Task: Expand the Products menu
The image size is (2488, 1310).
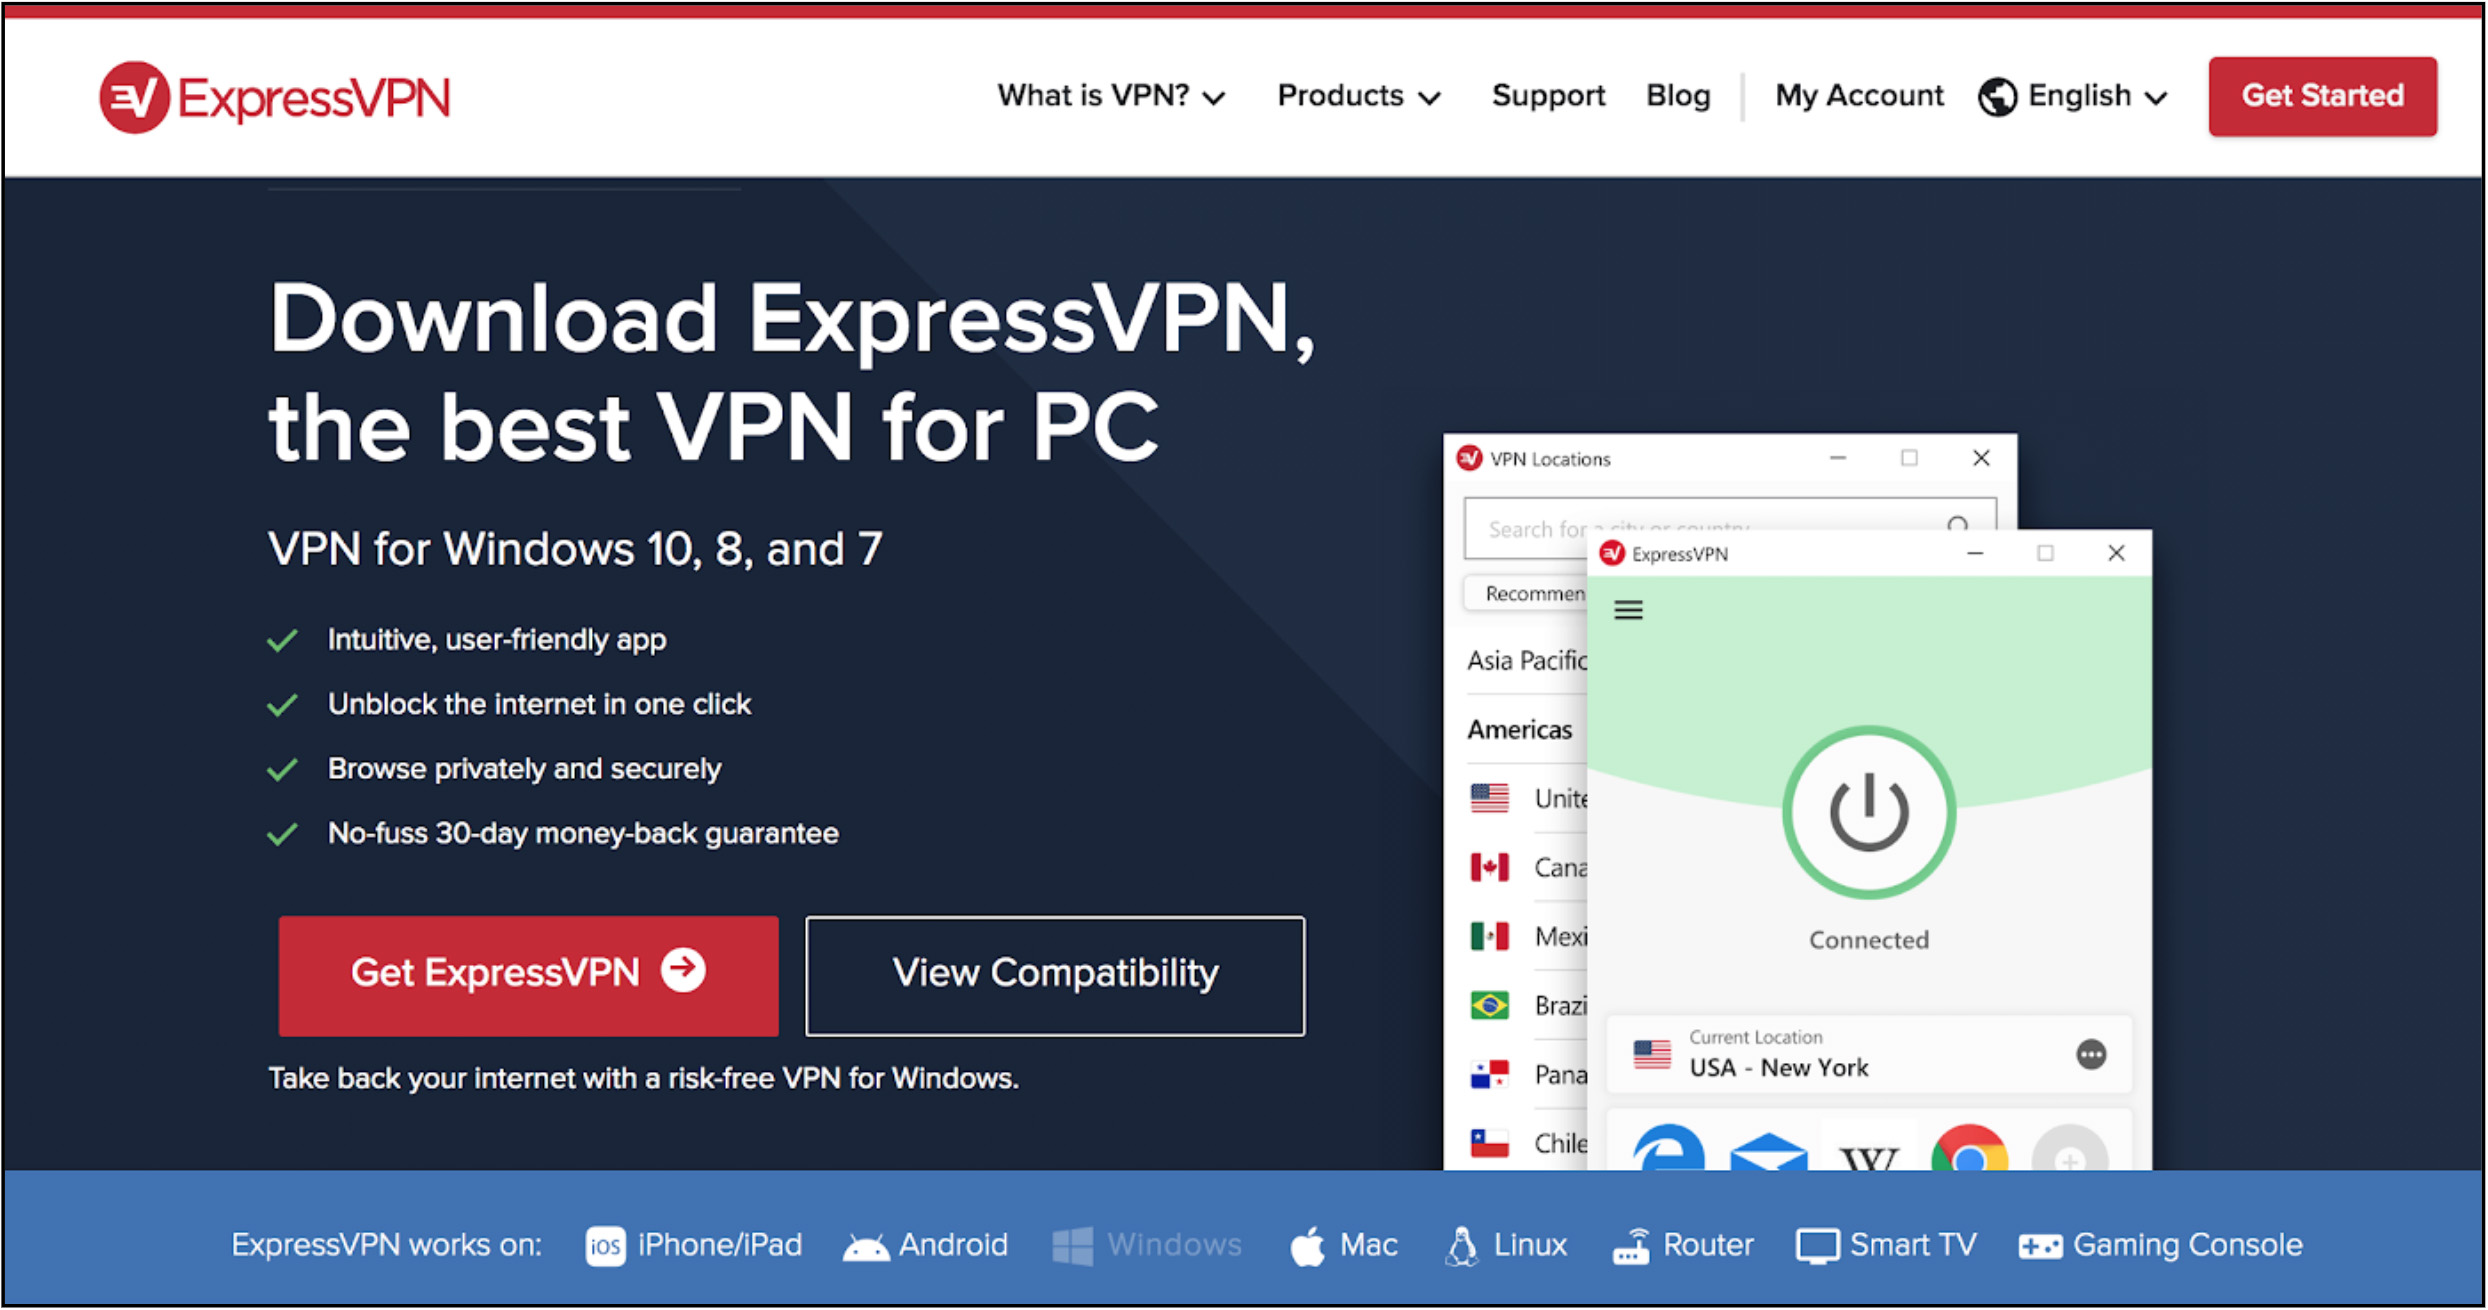Action: (x=1359, y=96)
